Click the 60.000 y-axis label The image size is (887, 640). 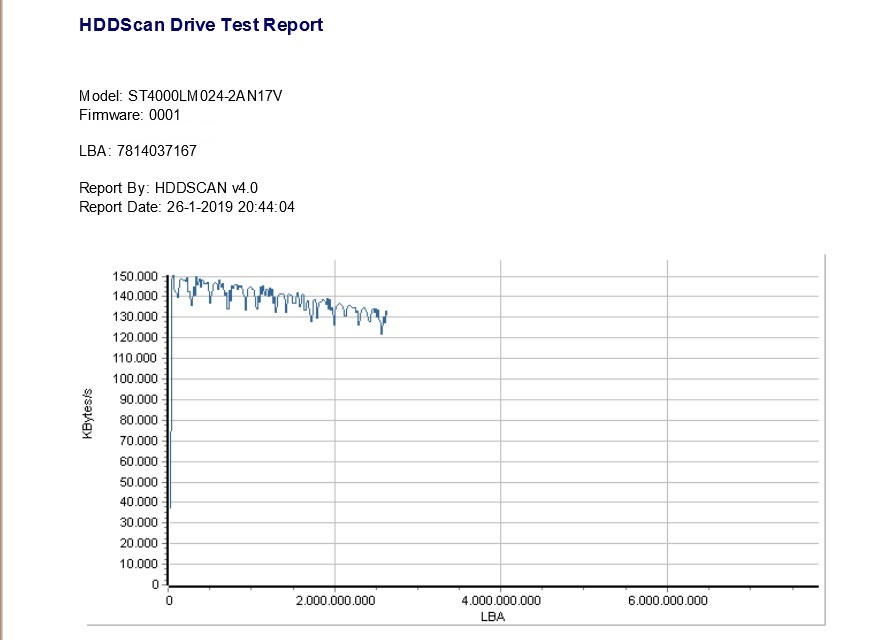tap(138, 462)
